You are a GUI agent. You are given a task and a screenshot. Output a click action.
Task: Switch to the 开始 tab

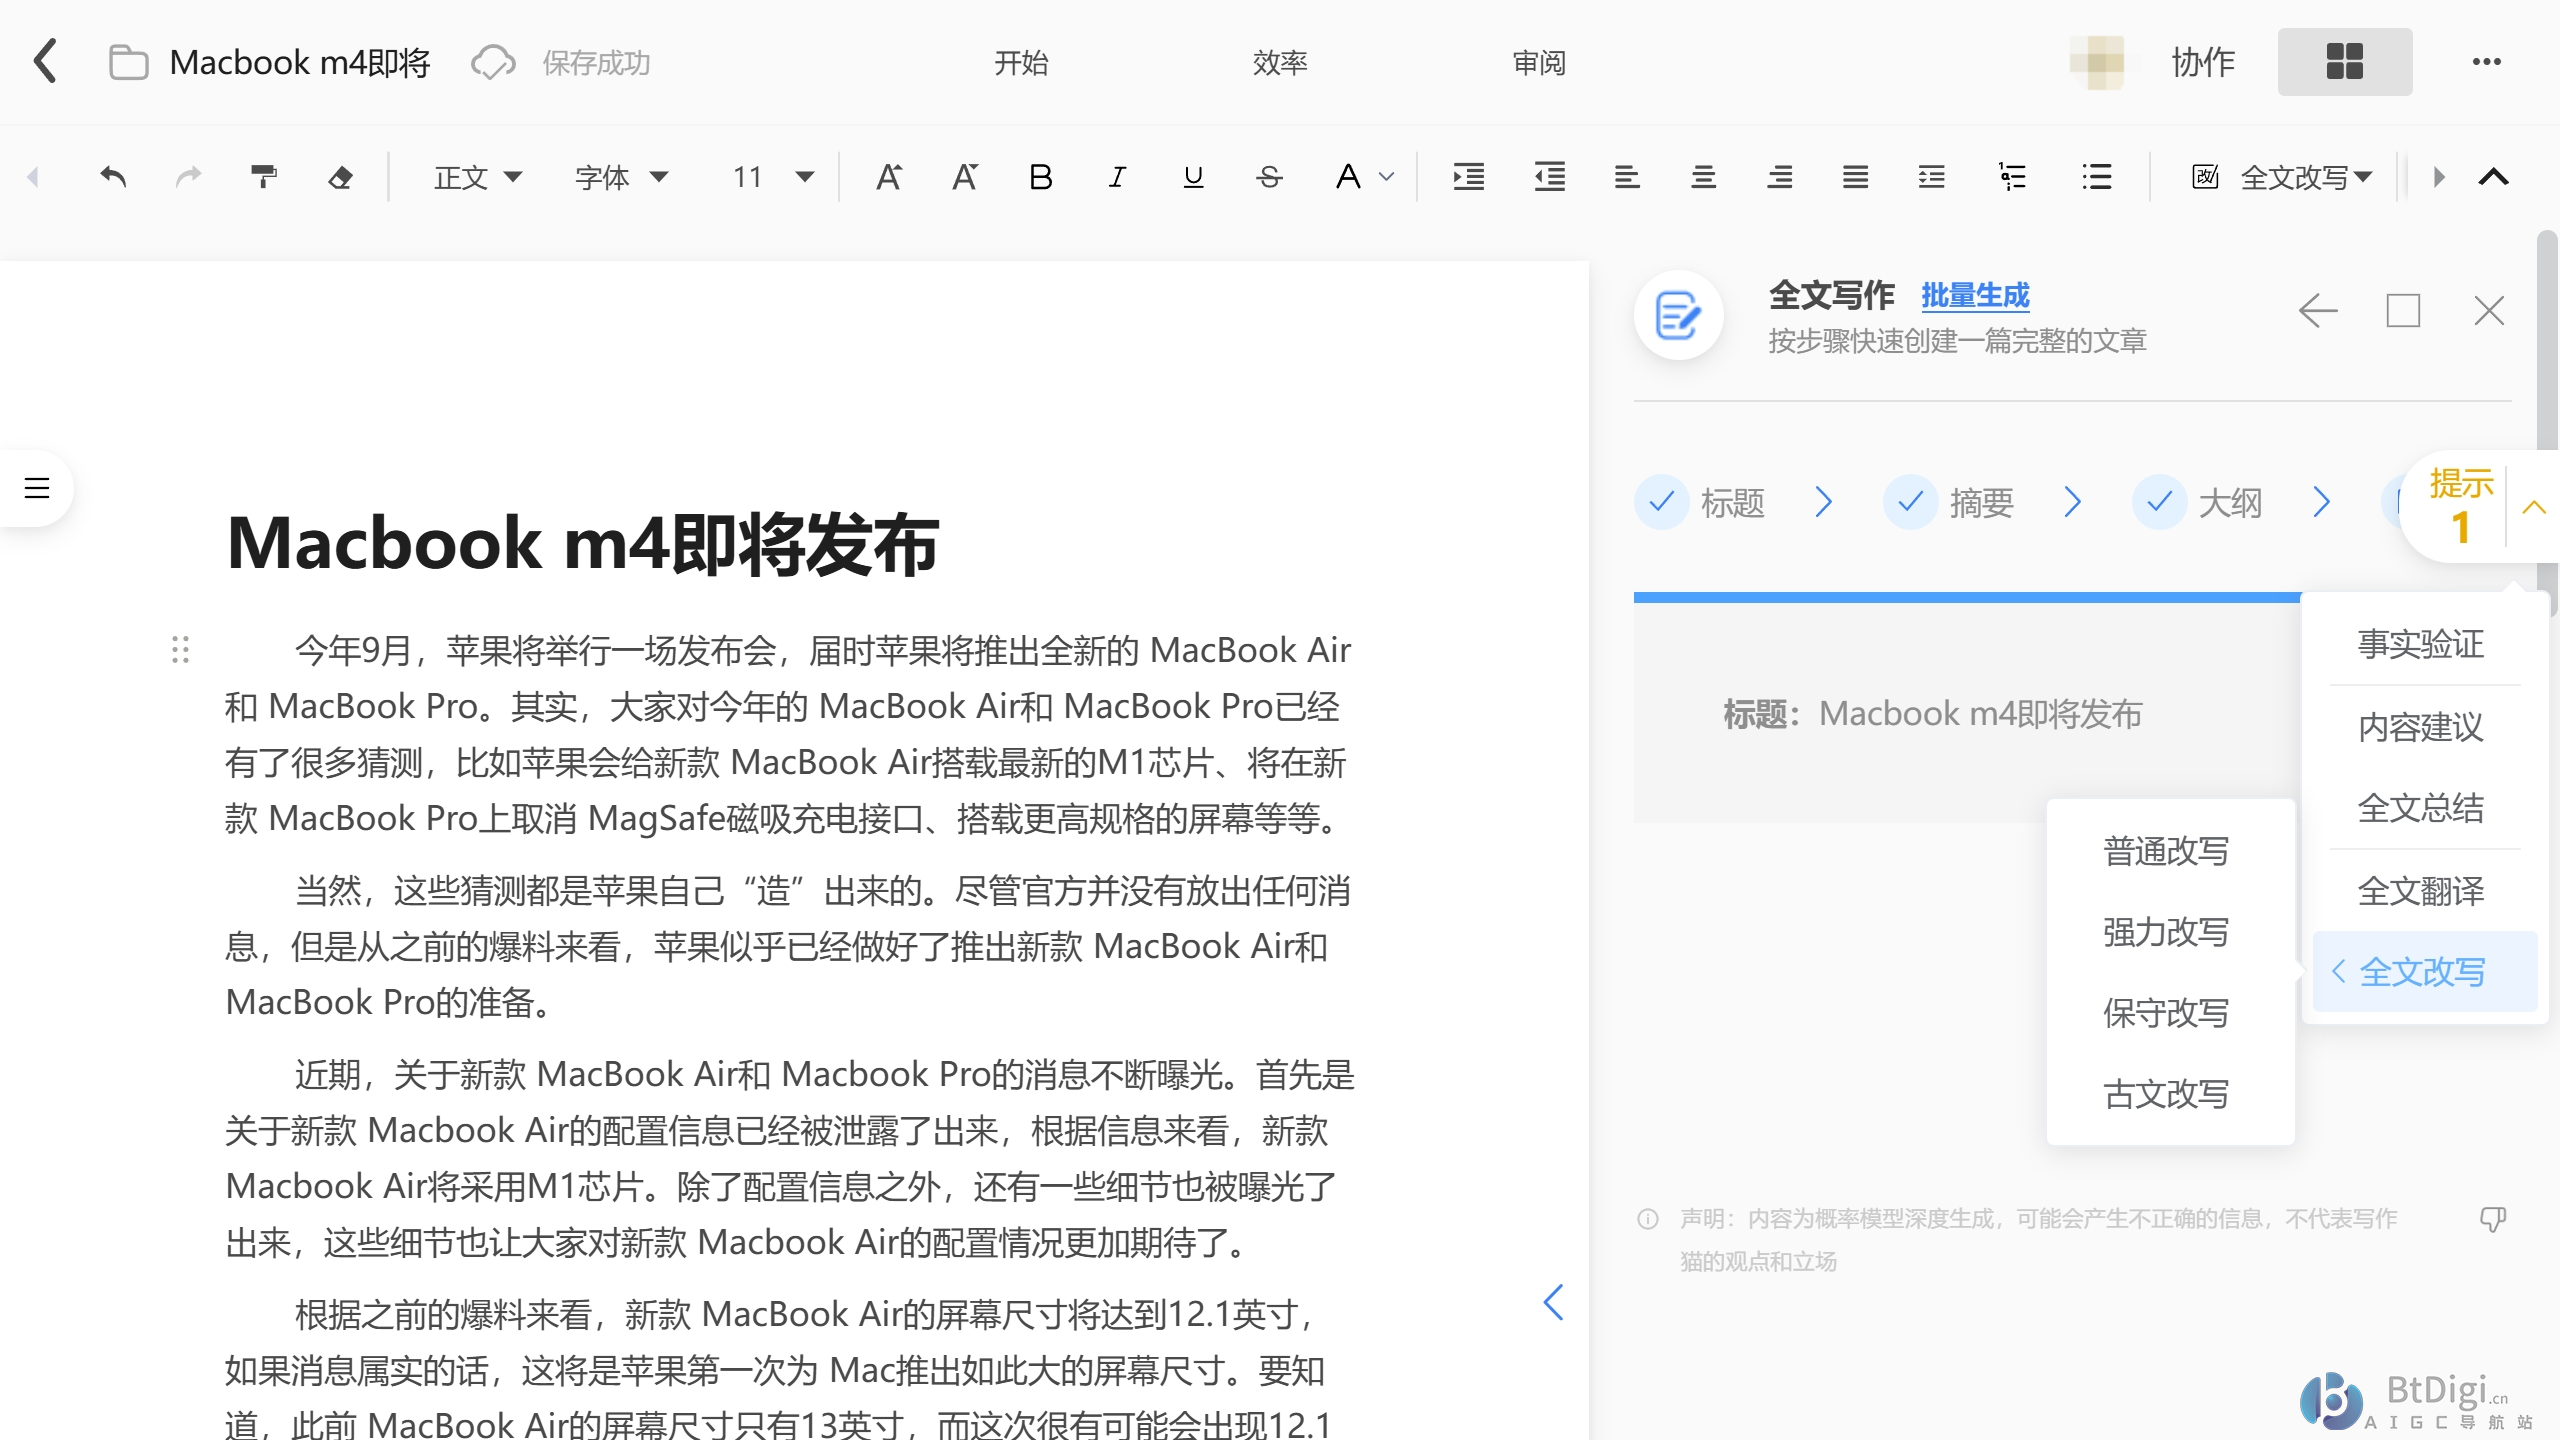point(1021,62)
